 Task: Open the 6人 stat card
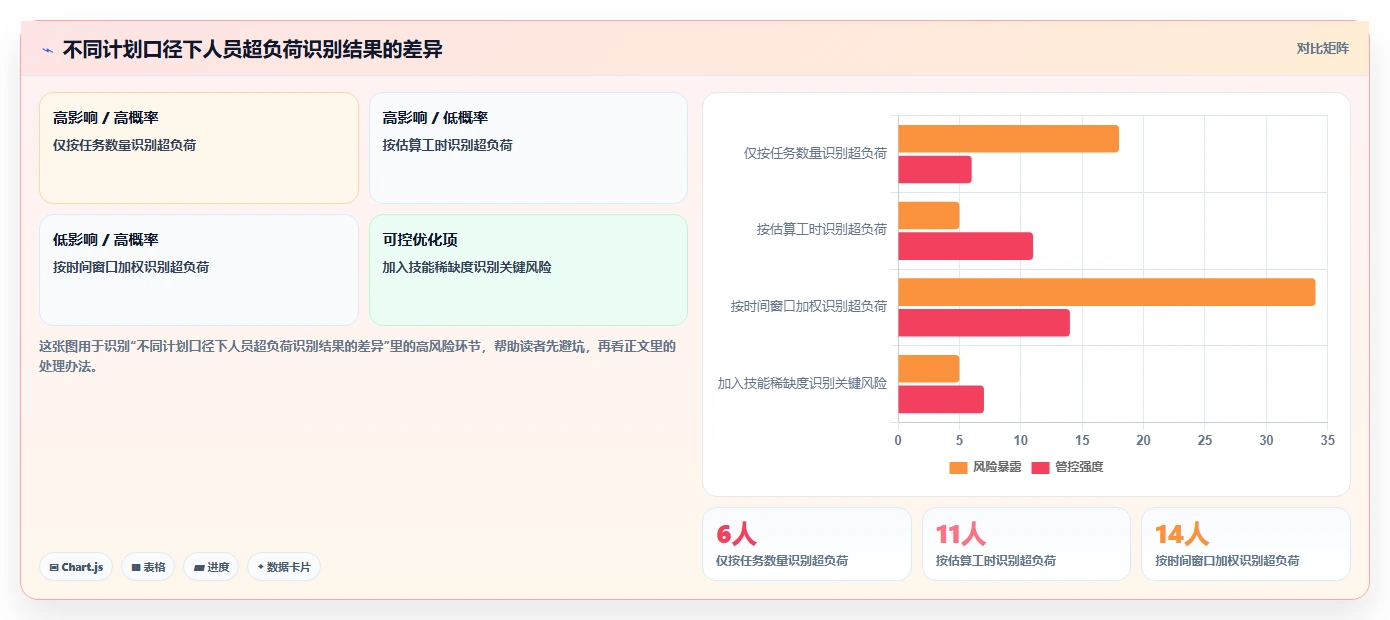coord(807,544)
